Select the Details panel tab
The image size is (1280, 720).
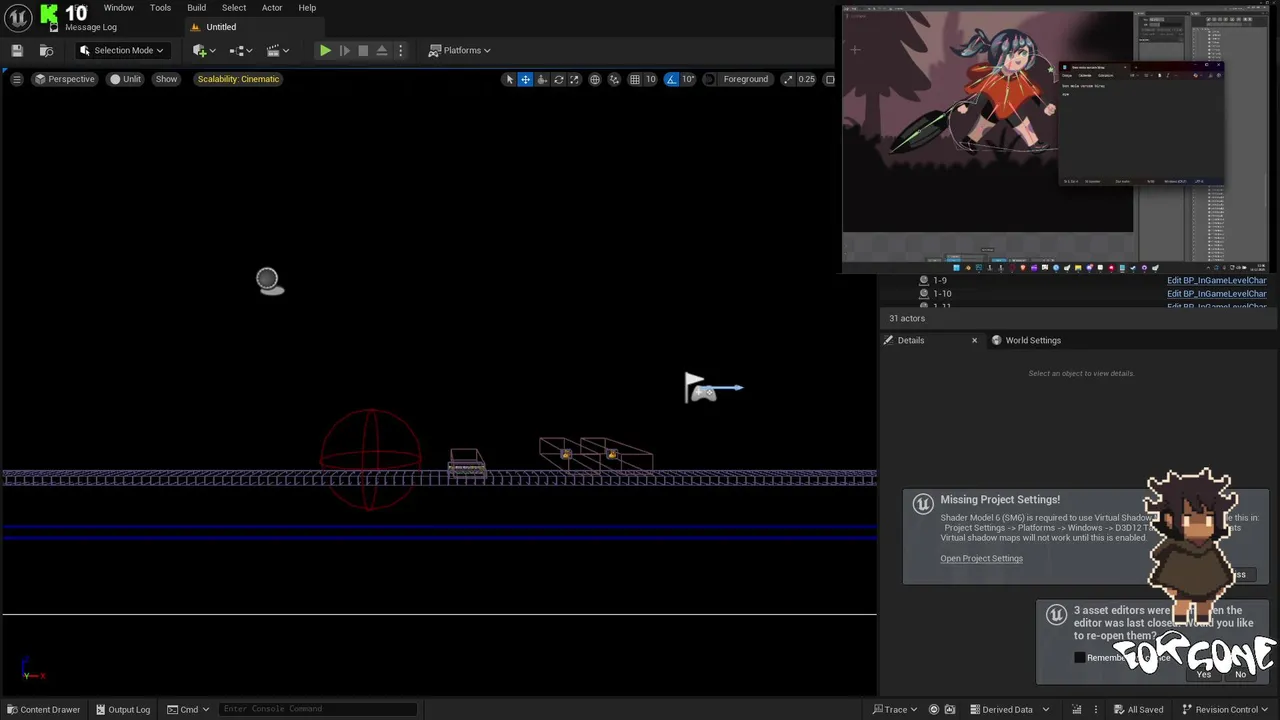point(911,340)
